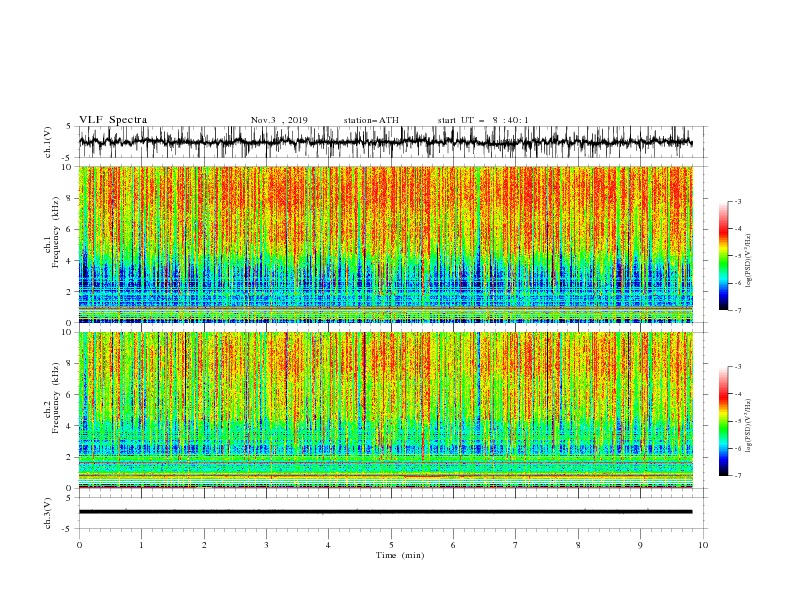This screenshot has width=792, height=612.
Task: Click the ch.1 voltage waveform trace
Action: point(385,142)
